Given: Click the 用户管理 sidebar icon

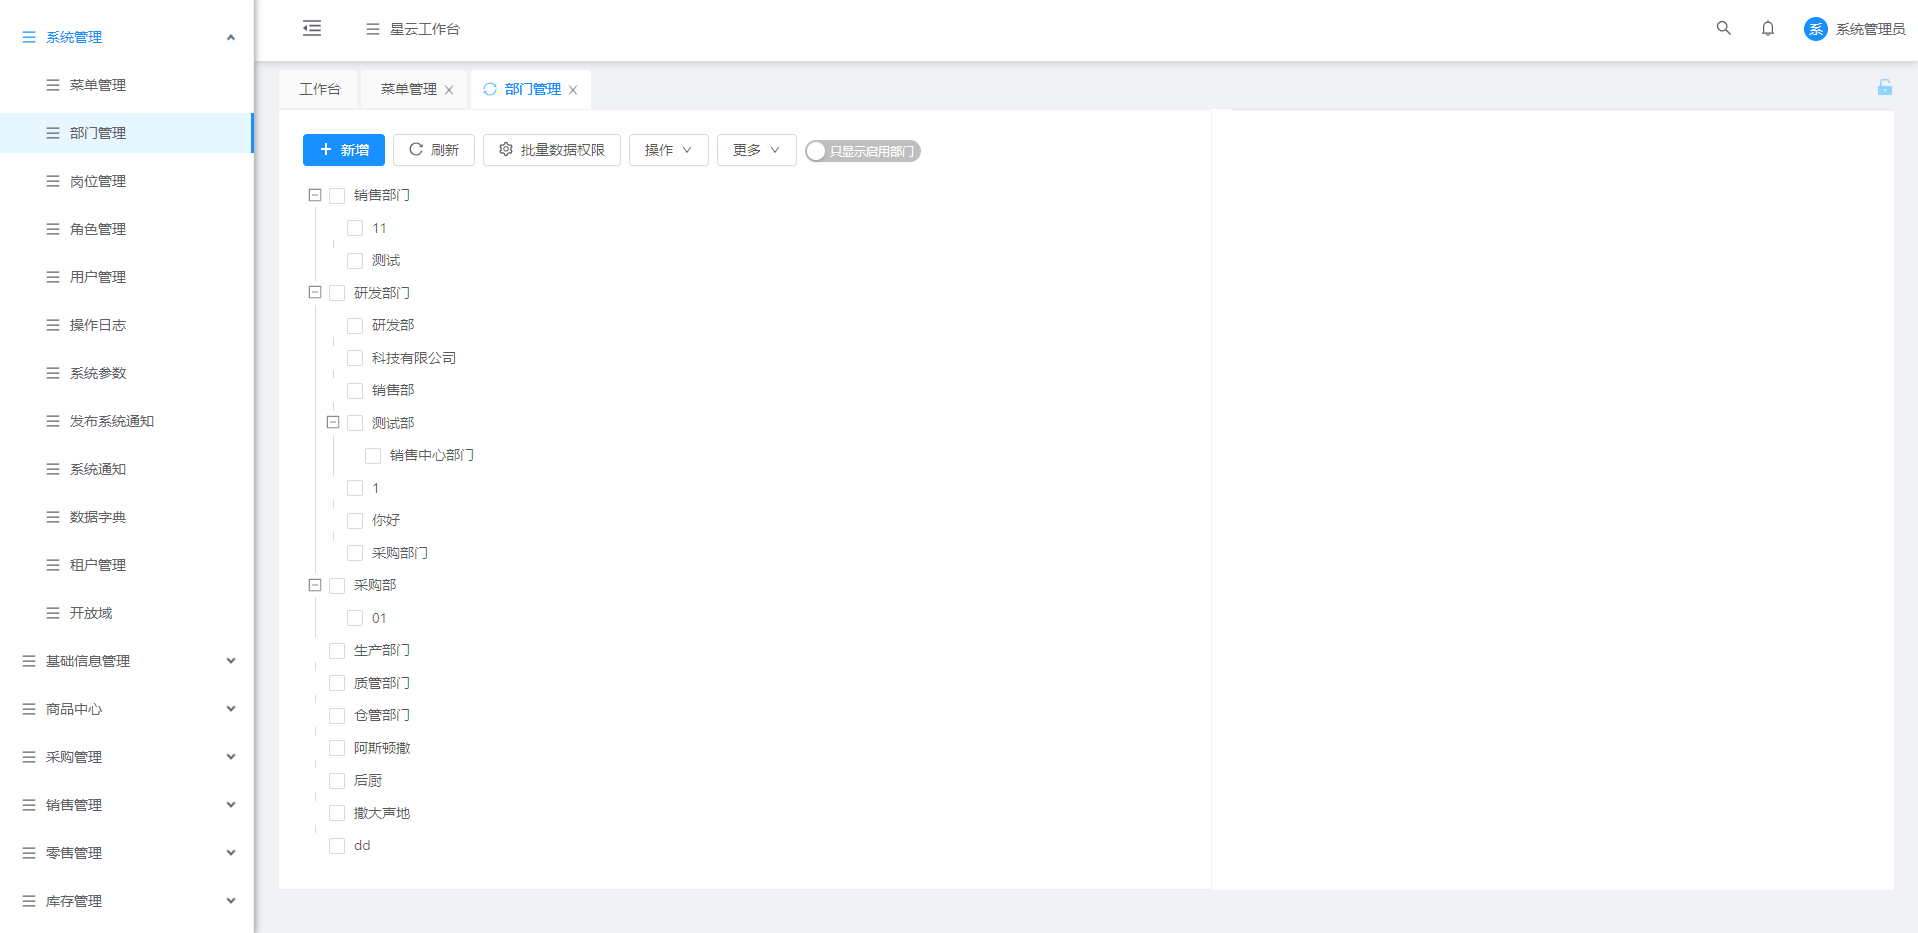Looking at the screenshot, I should (x=53, y=277).
